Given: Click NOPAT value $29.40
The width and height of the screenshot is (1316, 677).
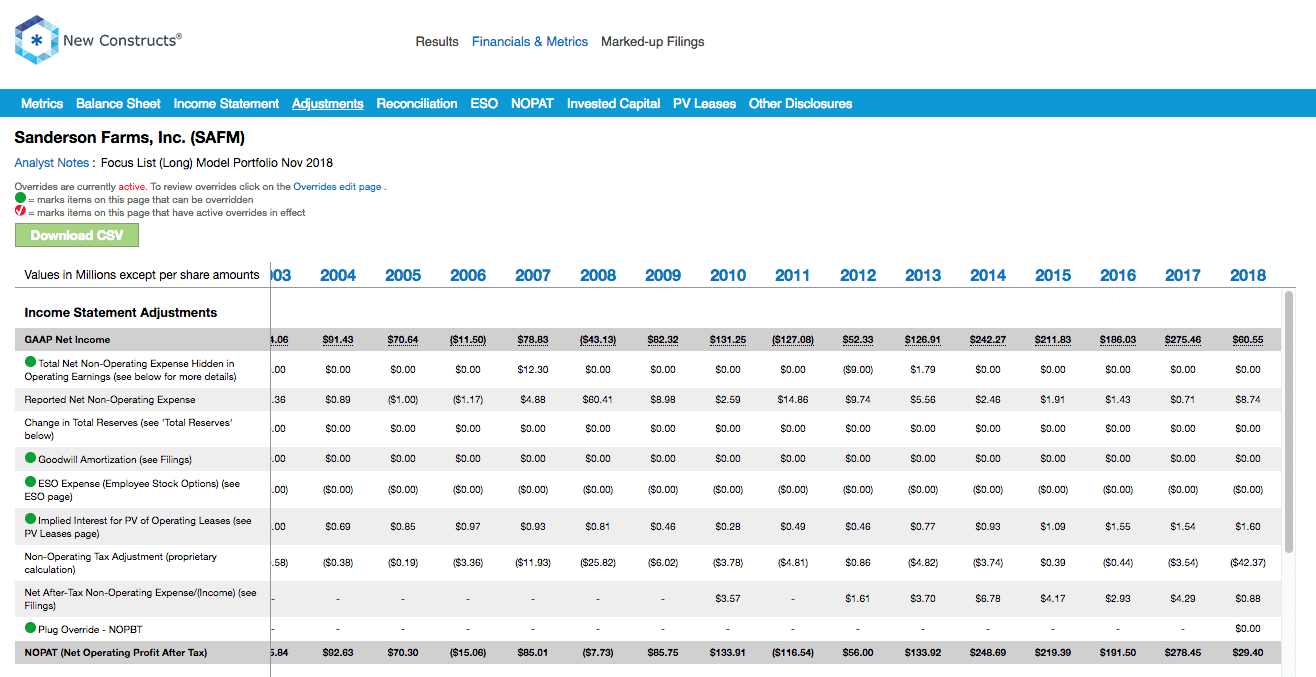Looking at the screenshot, I should [x=1248, y=653].
